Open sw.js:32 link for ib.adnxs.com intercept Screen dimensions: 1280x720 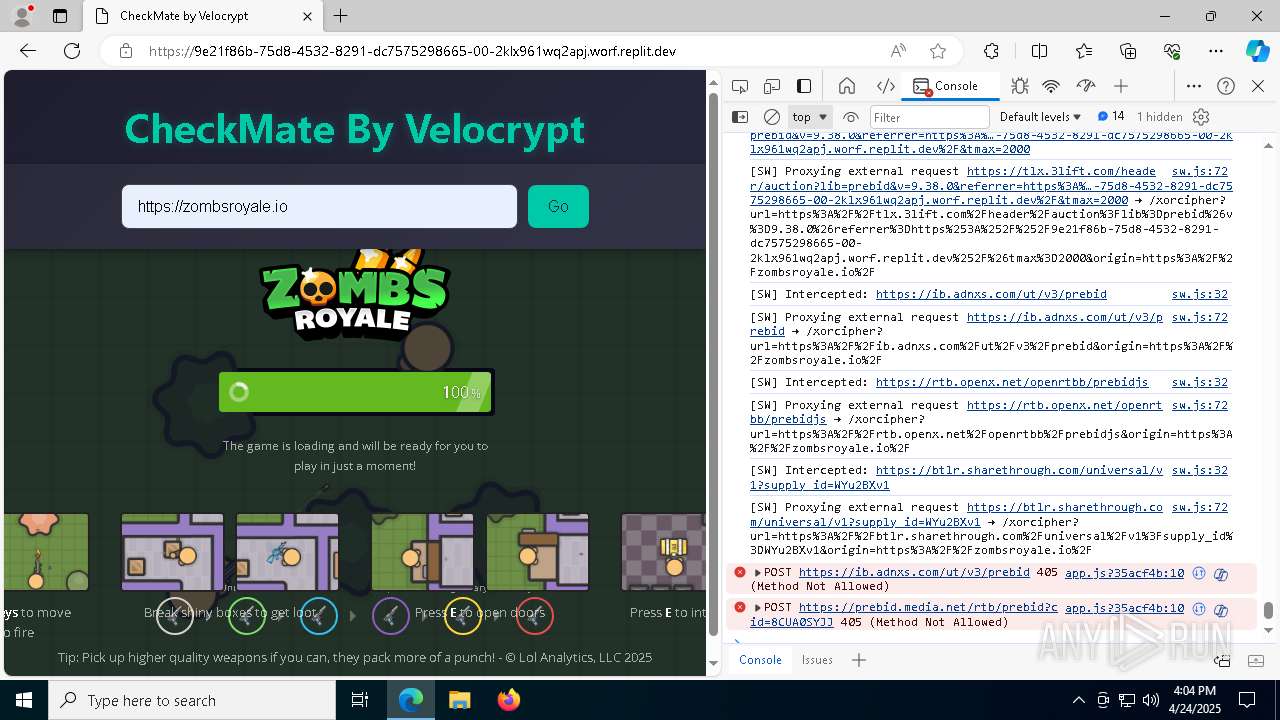click(x=1199, y=294)
